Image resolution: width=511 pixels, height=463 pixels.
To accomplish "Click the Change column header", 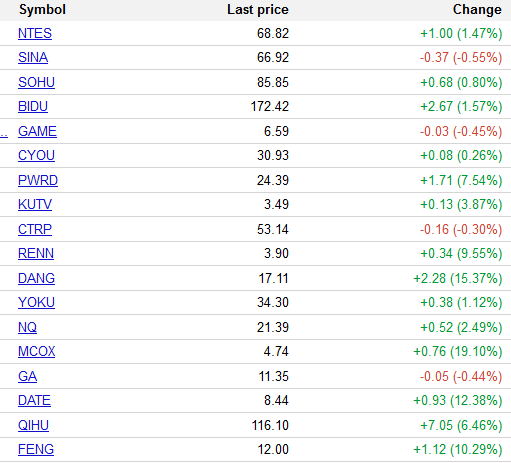I will (x=477, y=10).
